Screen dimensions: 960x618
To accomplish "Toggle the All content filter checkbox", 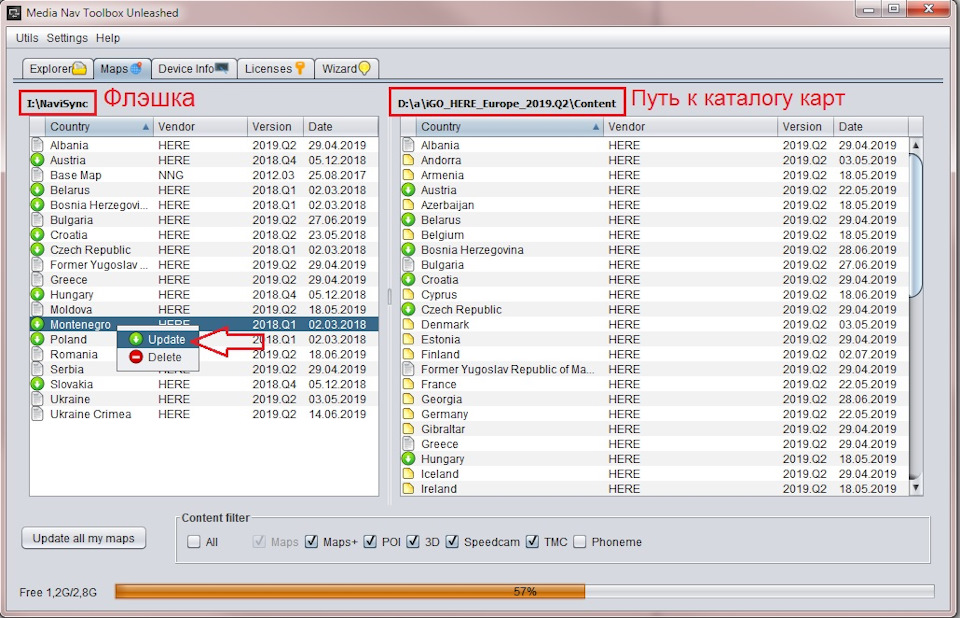I will pos(194,542).
